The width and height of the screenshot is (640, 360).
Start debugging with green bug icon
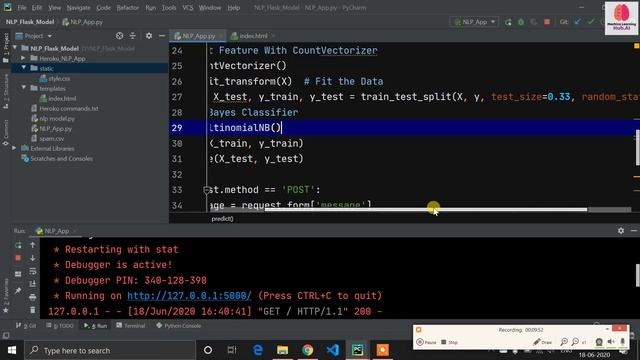click(x=521, y=22)
